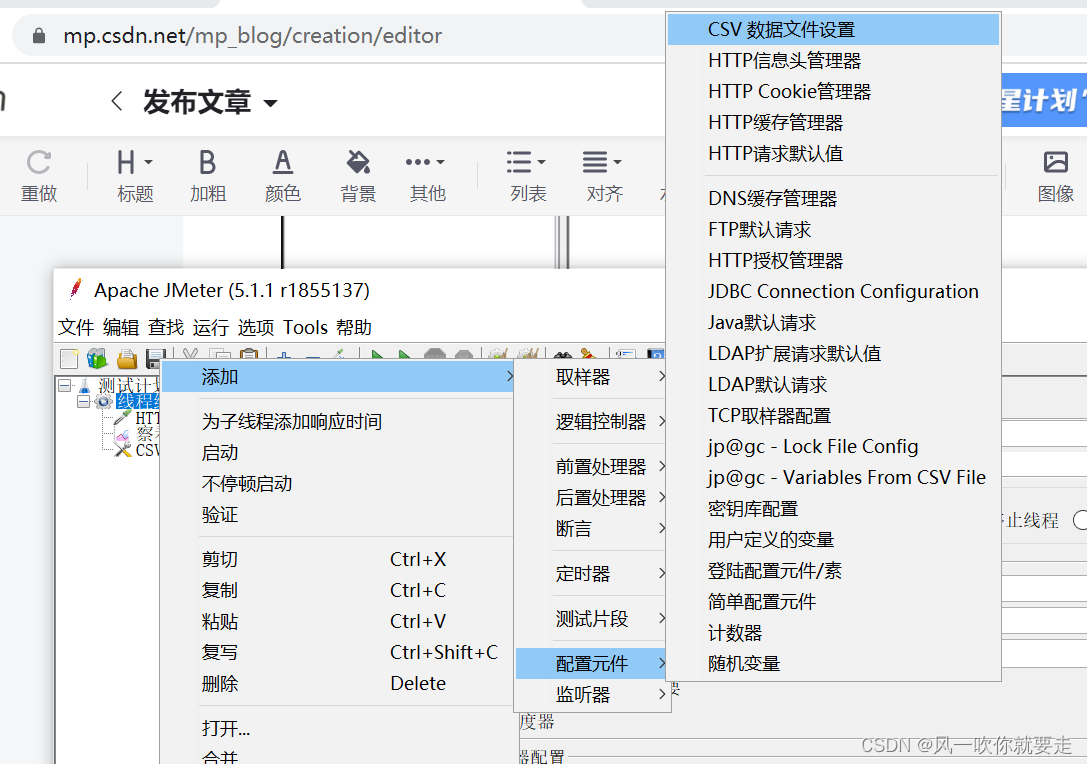Open JMeter 选项 menu
1087x764 pixels.
(256, 327)
